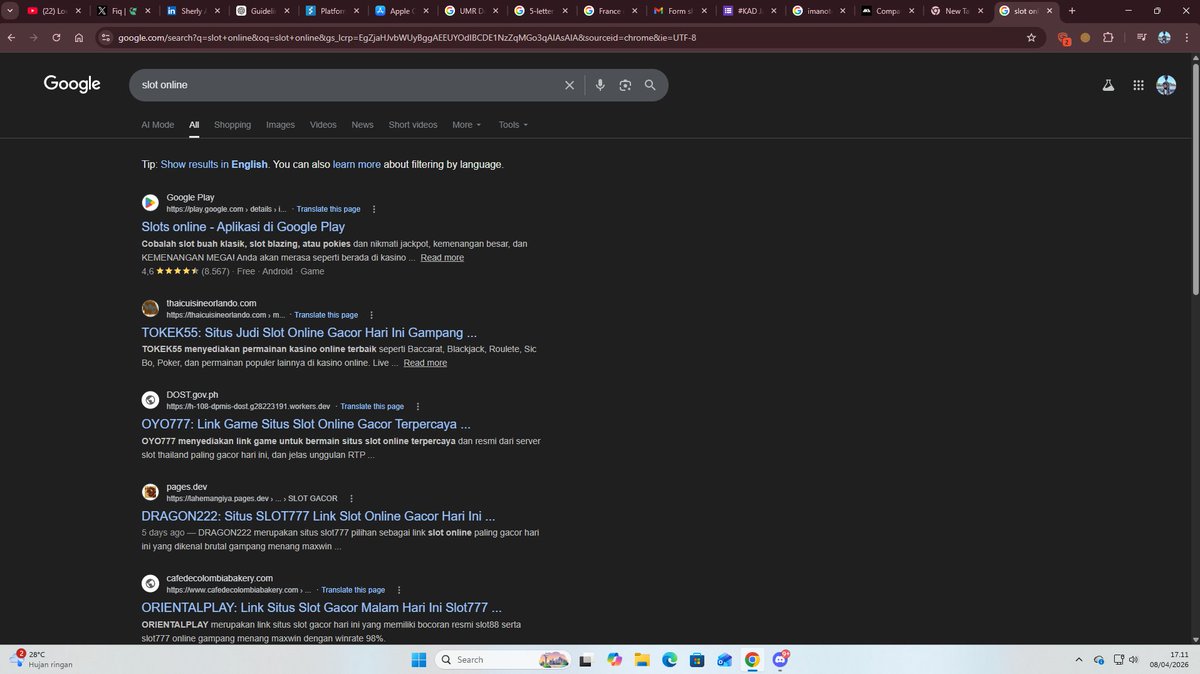Viewport: 1200px width, 674px height.
Task: Reload the page
Action: point(56,38)
